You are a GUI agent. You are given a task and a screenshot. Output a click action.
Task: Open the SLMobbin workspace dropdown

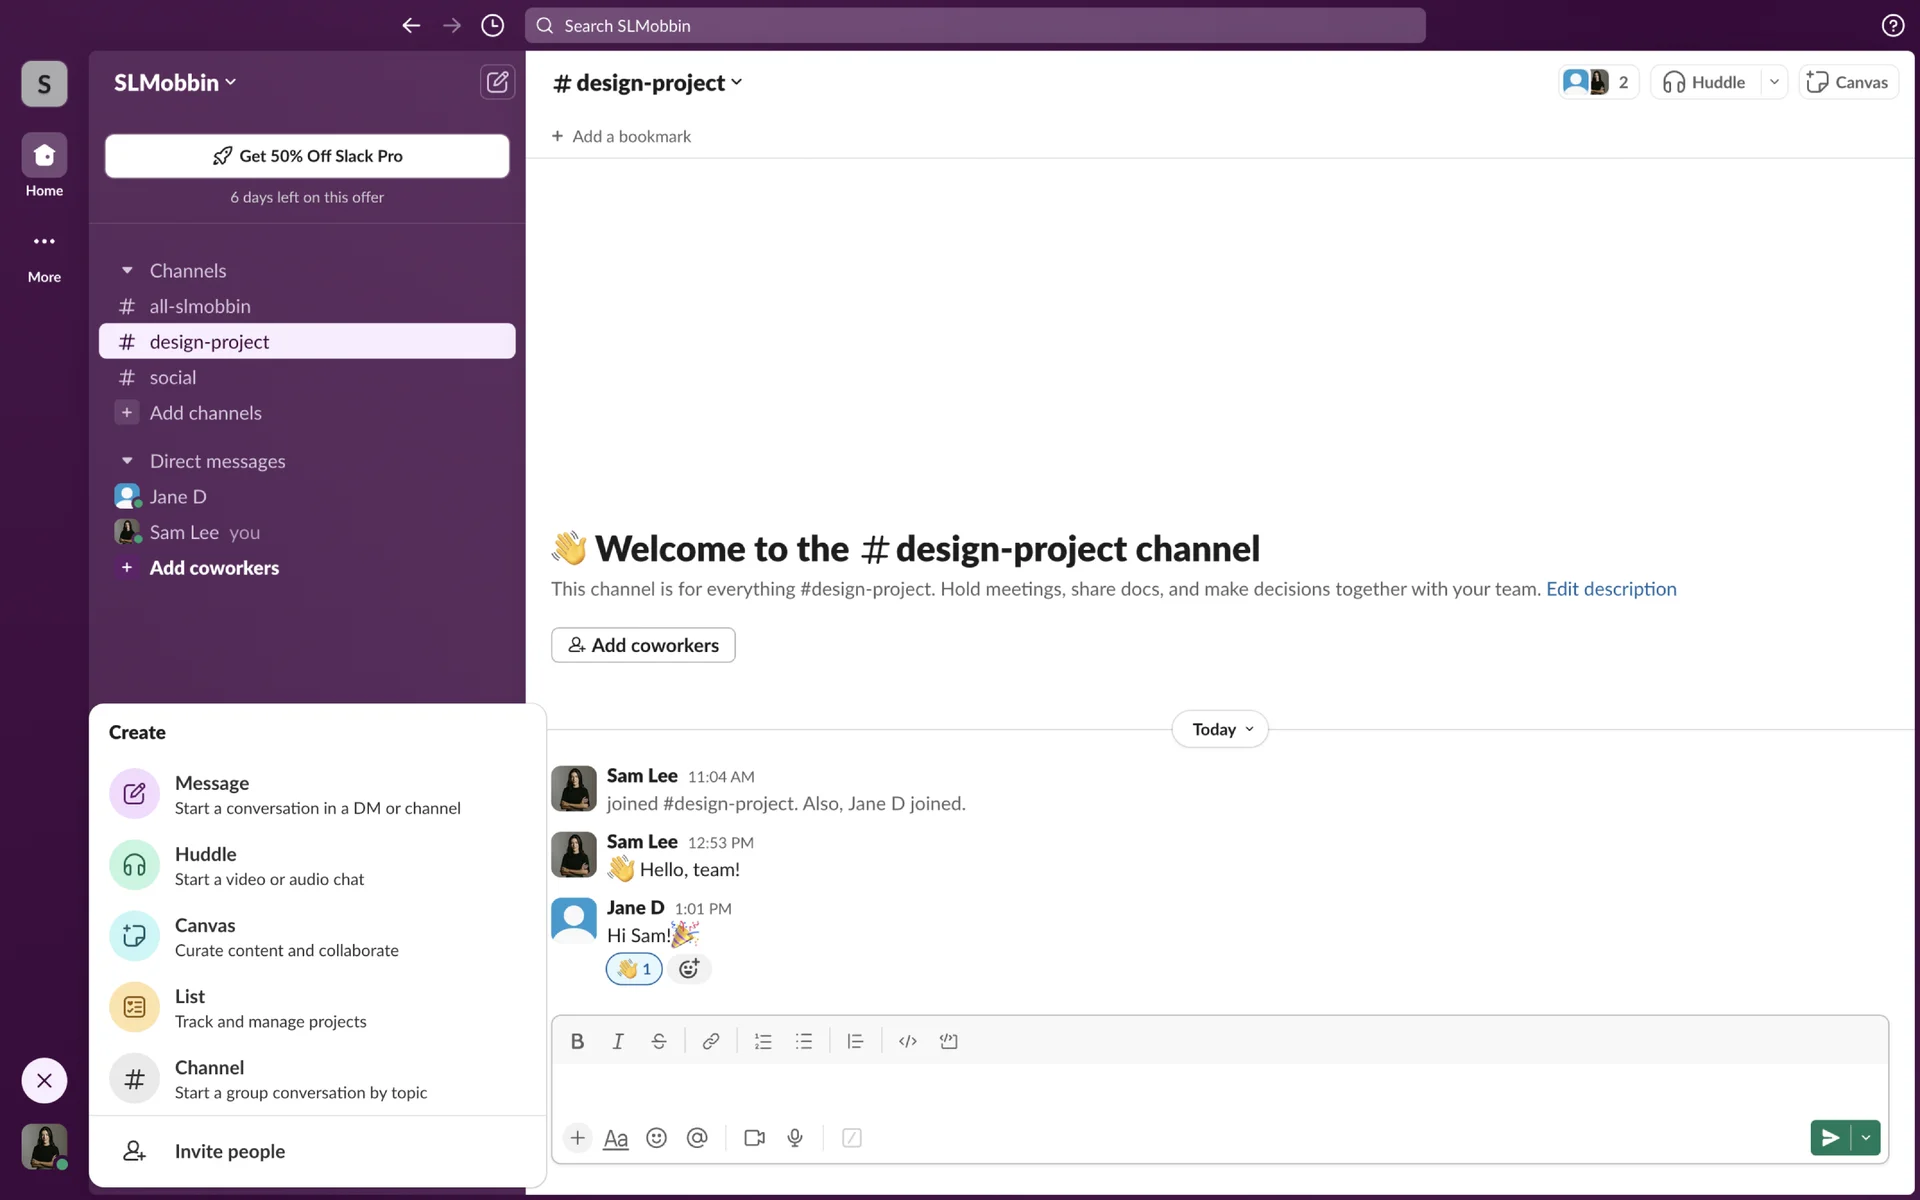[175, 83]
